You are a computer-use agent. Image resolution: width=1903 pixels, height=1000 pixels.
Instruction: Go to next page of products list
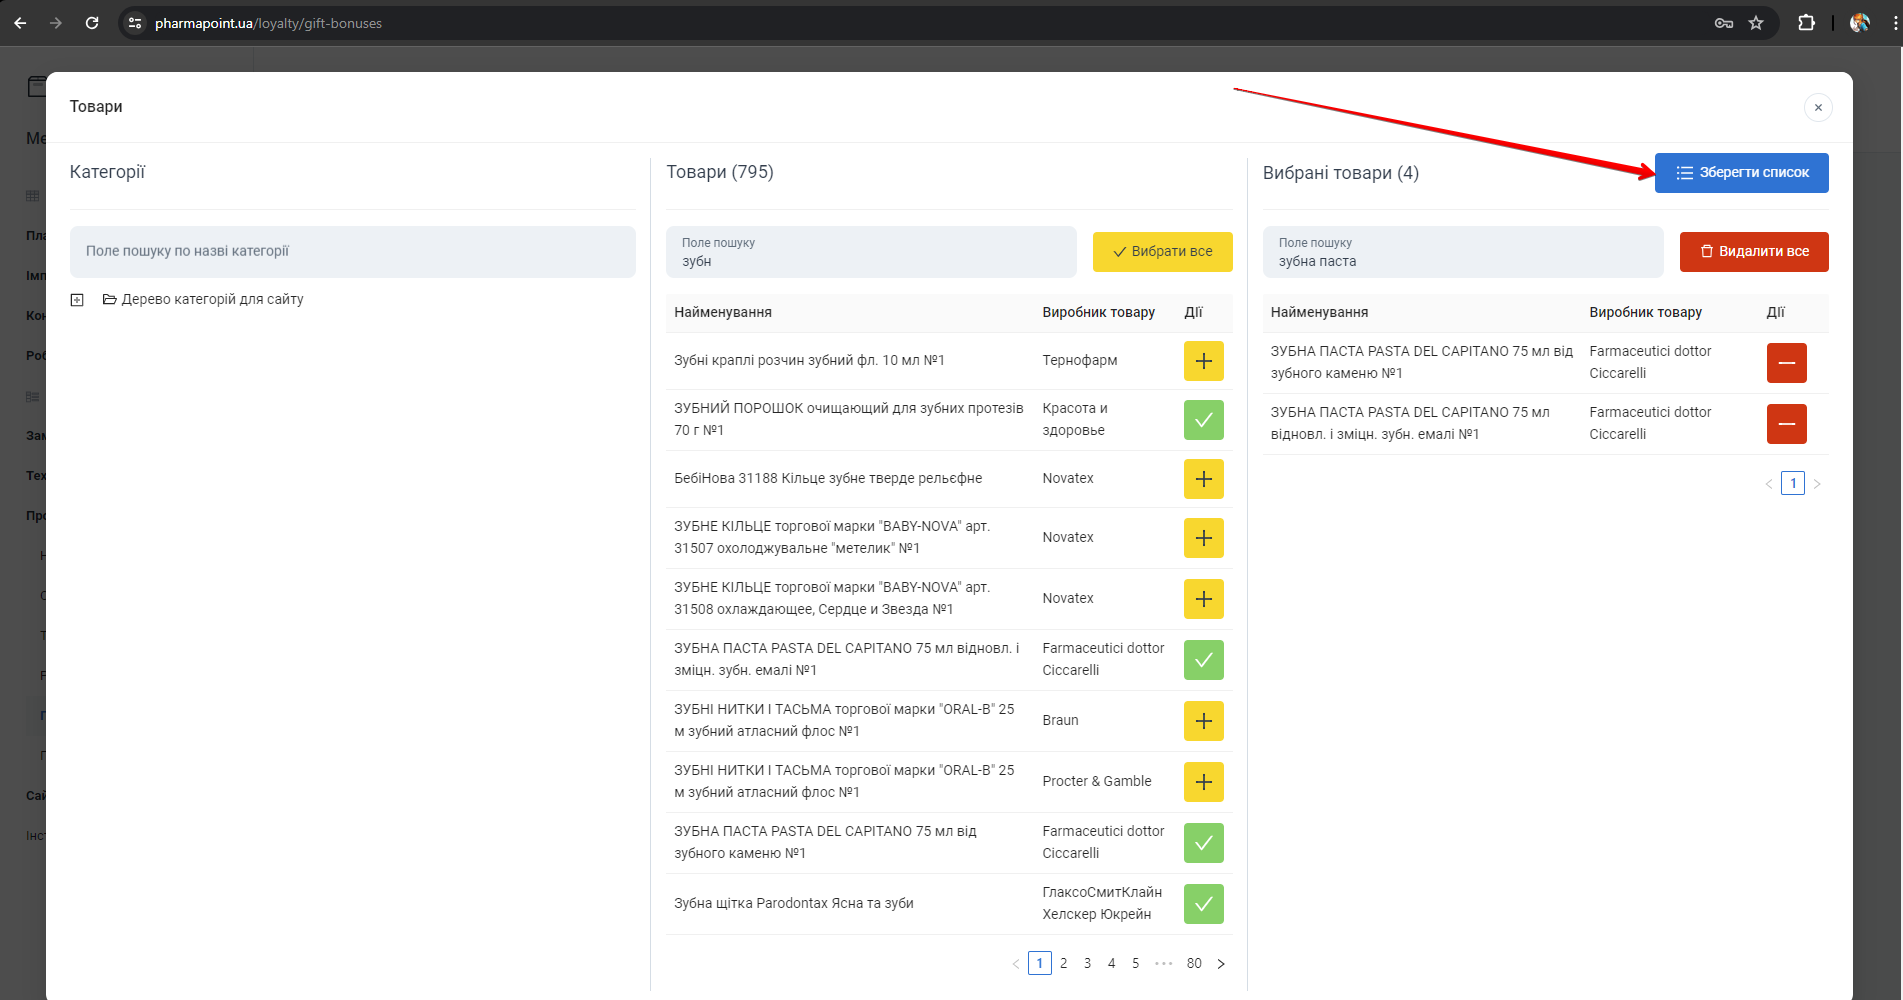1221,964
